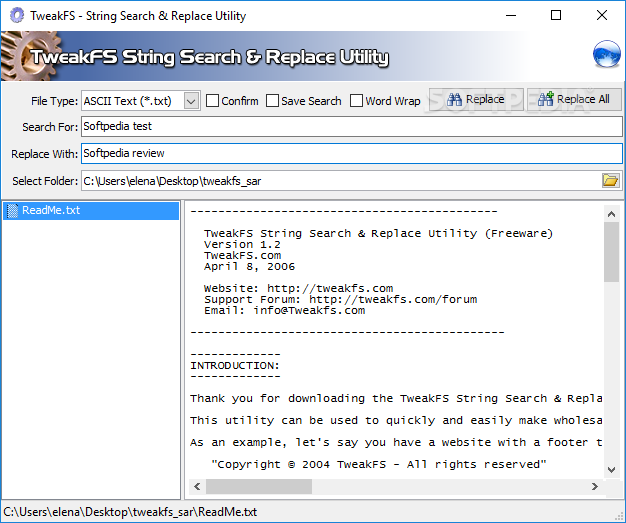The width and height of the screenshot is (626, 523).
Task: Click the horizontal scrollbar left arrow
Action: (197, 486)
